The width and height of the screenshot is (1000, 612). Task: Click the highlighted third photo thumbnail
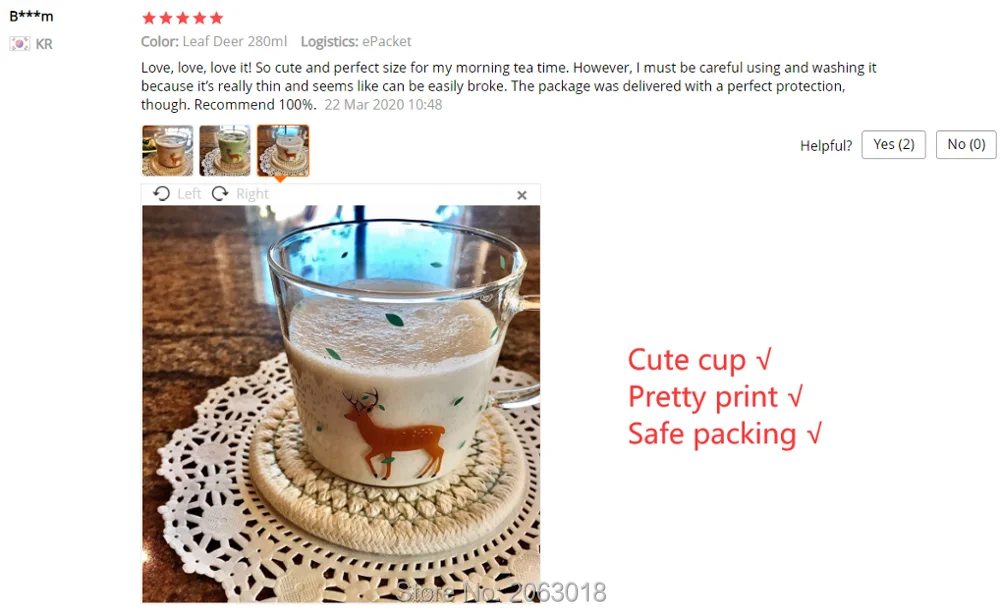tap(283, 150)
